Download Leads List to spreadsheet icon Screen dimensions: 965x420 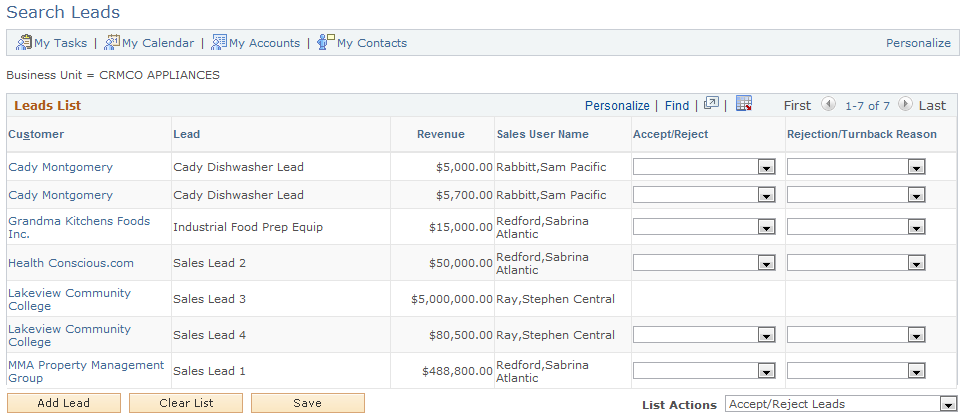click(x=743, y=104)
